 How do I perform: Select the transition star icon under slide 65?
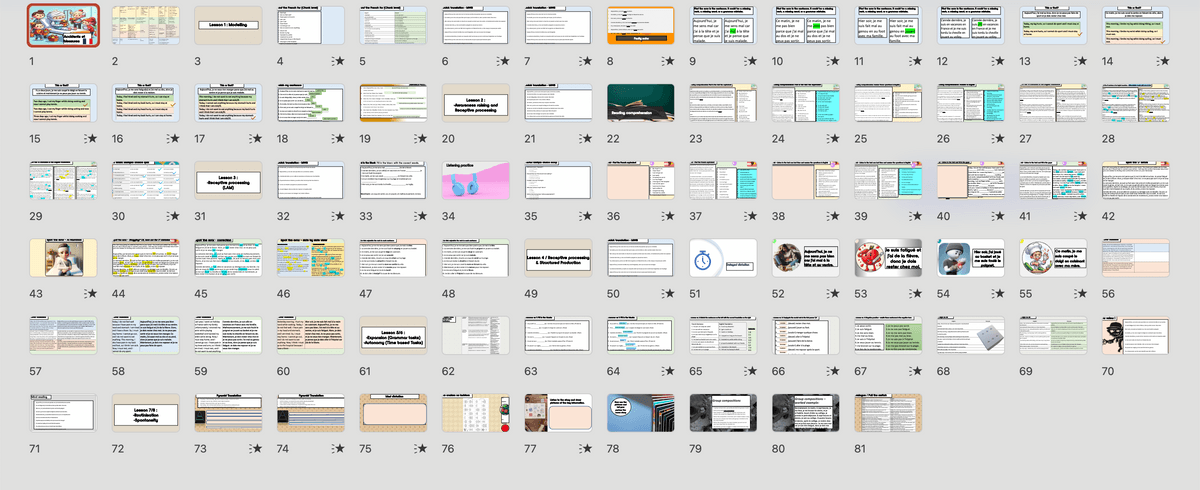pos(752,371)
